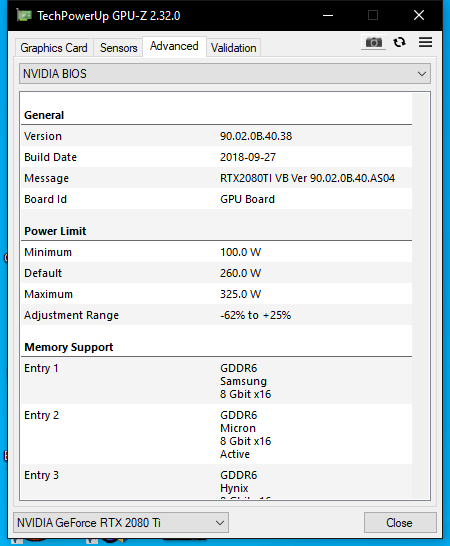
Task: Select the Maximum power value 325.0 W
Action: (x=240, y=294)
